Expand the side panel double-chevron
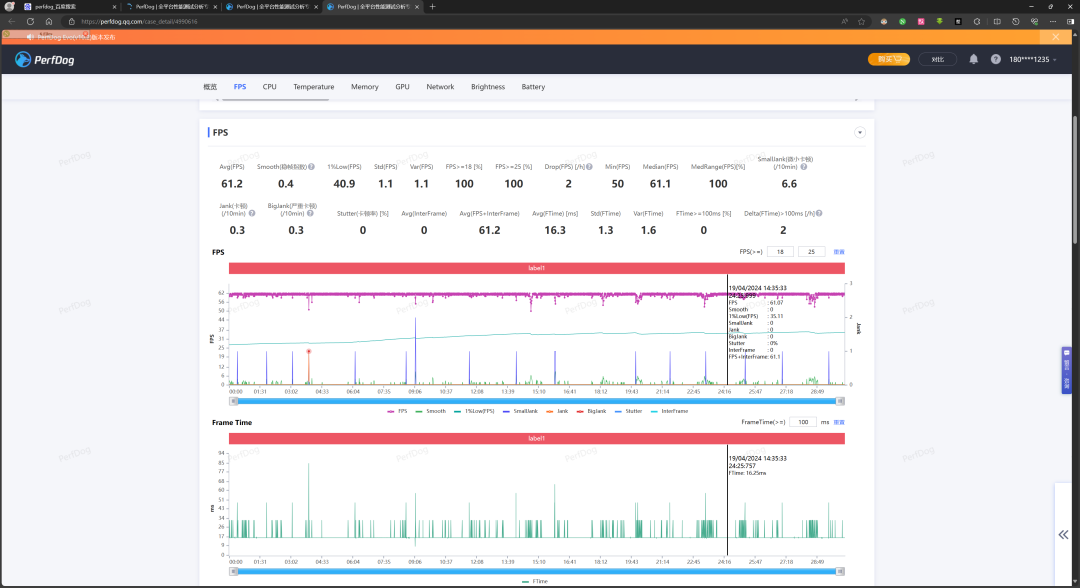 (1063, 535)
